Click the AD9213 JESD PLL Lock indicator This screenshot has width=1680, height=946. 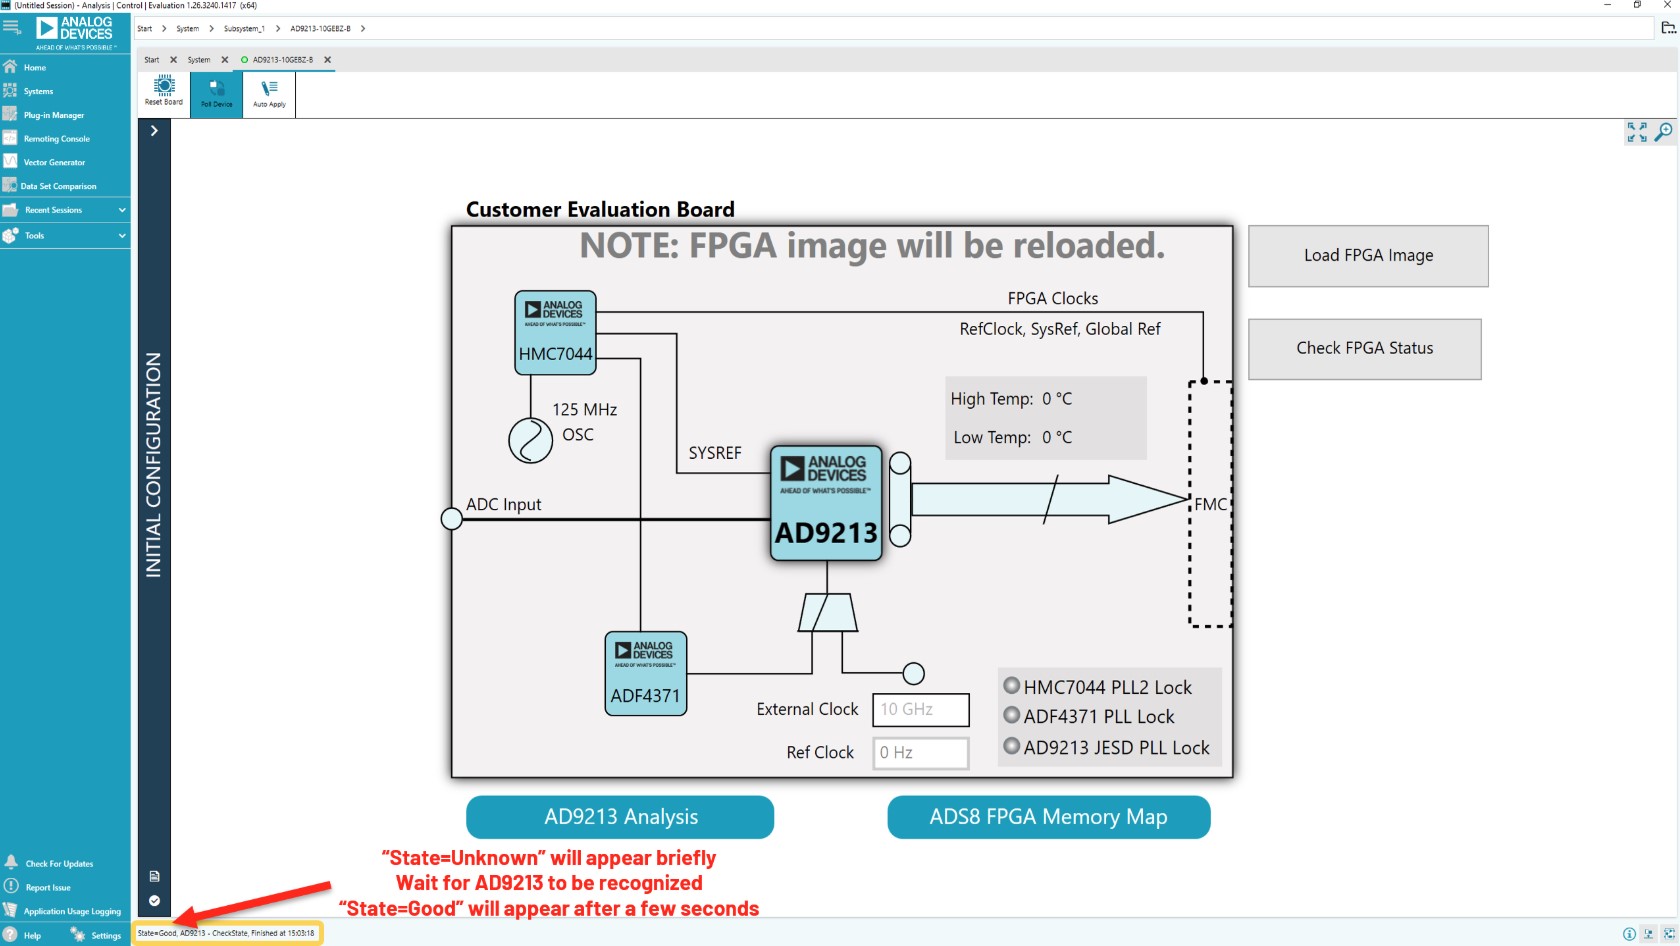tap(1013, 747)
